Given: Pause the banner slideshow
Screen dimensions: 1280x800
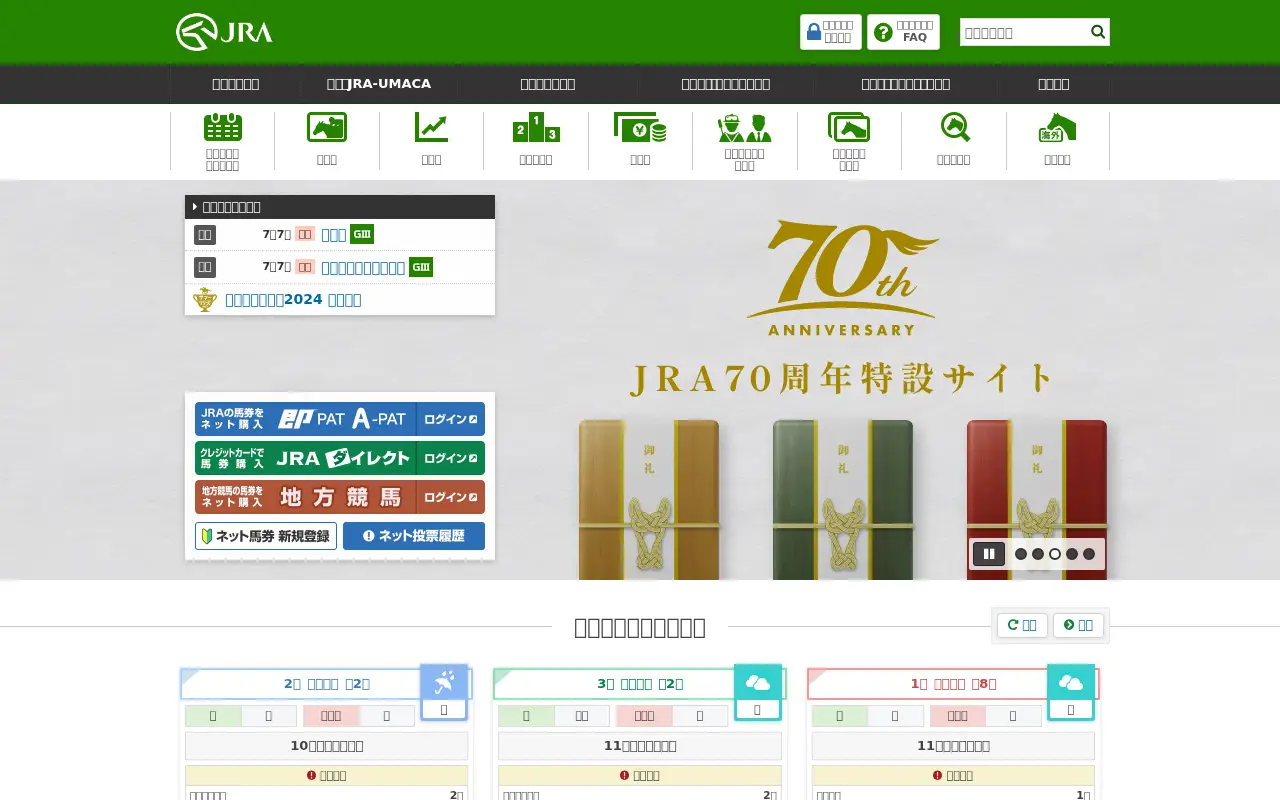Looking at the screenshot, I should click(x=989, y=554).
